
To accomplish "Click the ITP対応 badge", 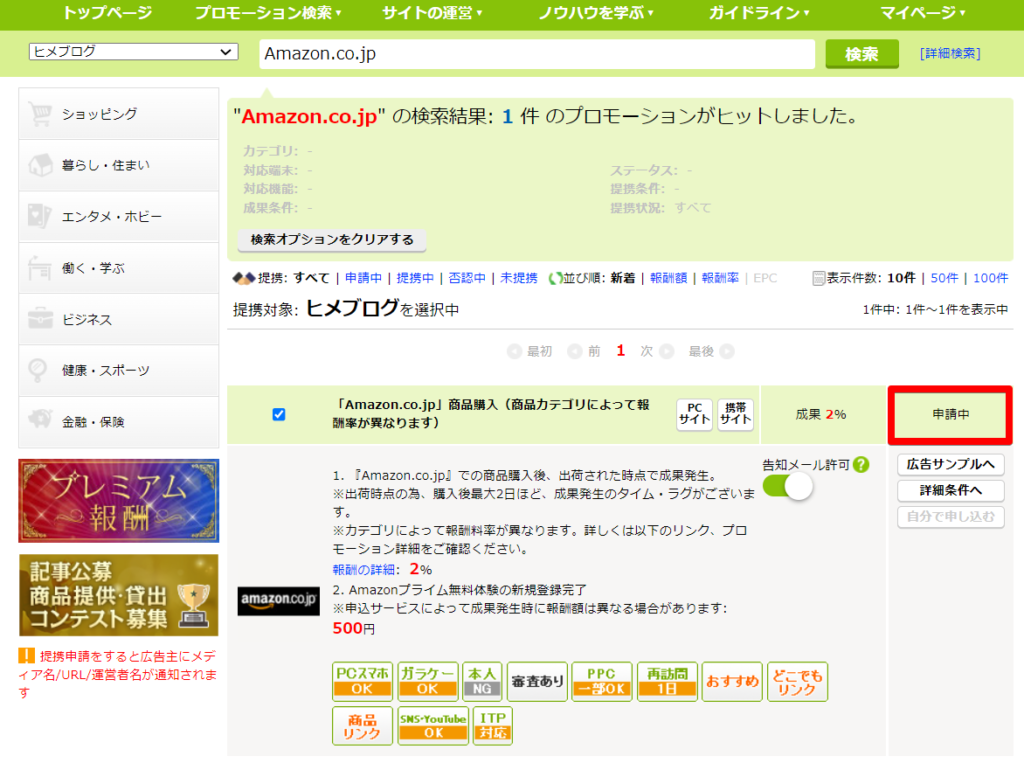I will 492,726.
